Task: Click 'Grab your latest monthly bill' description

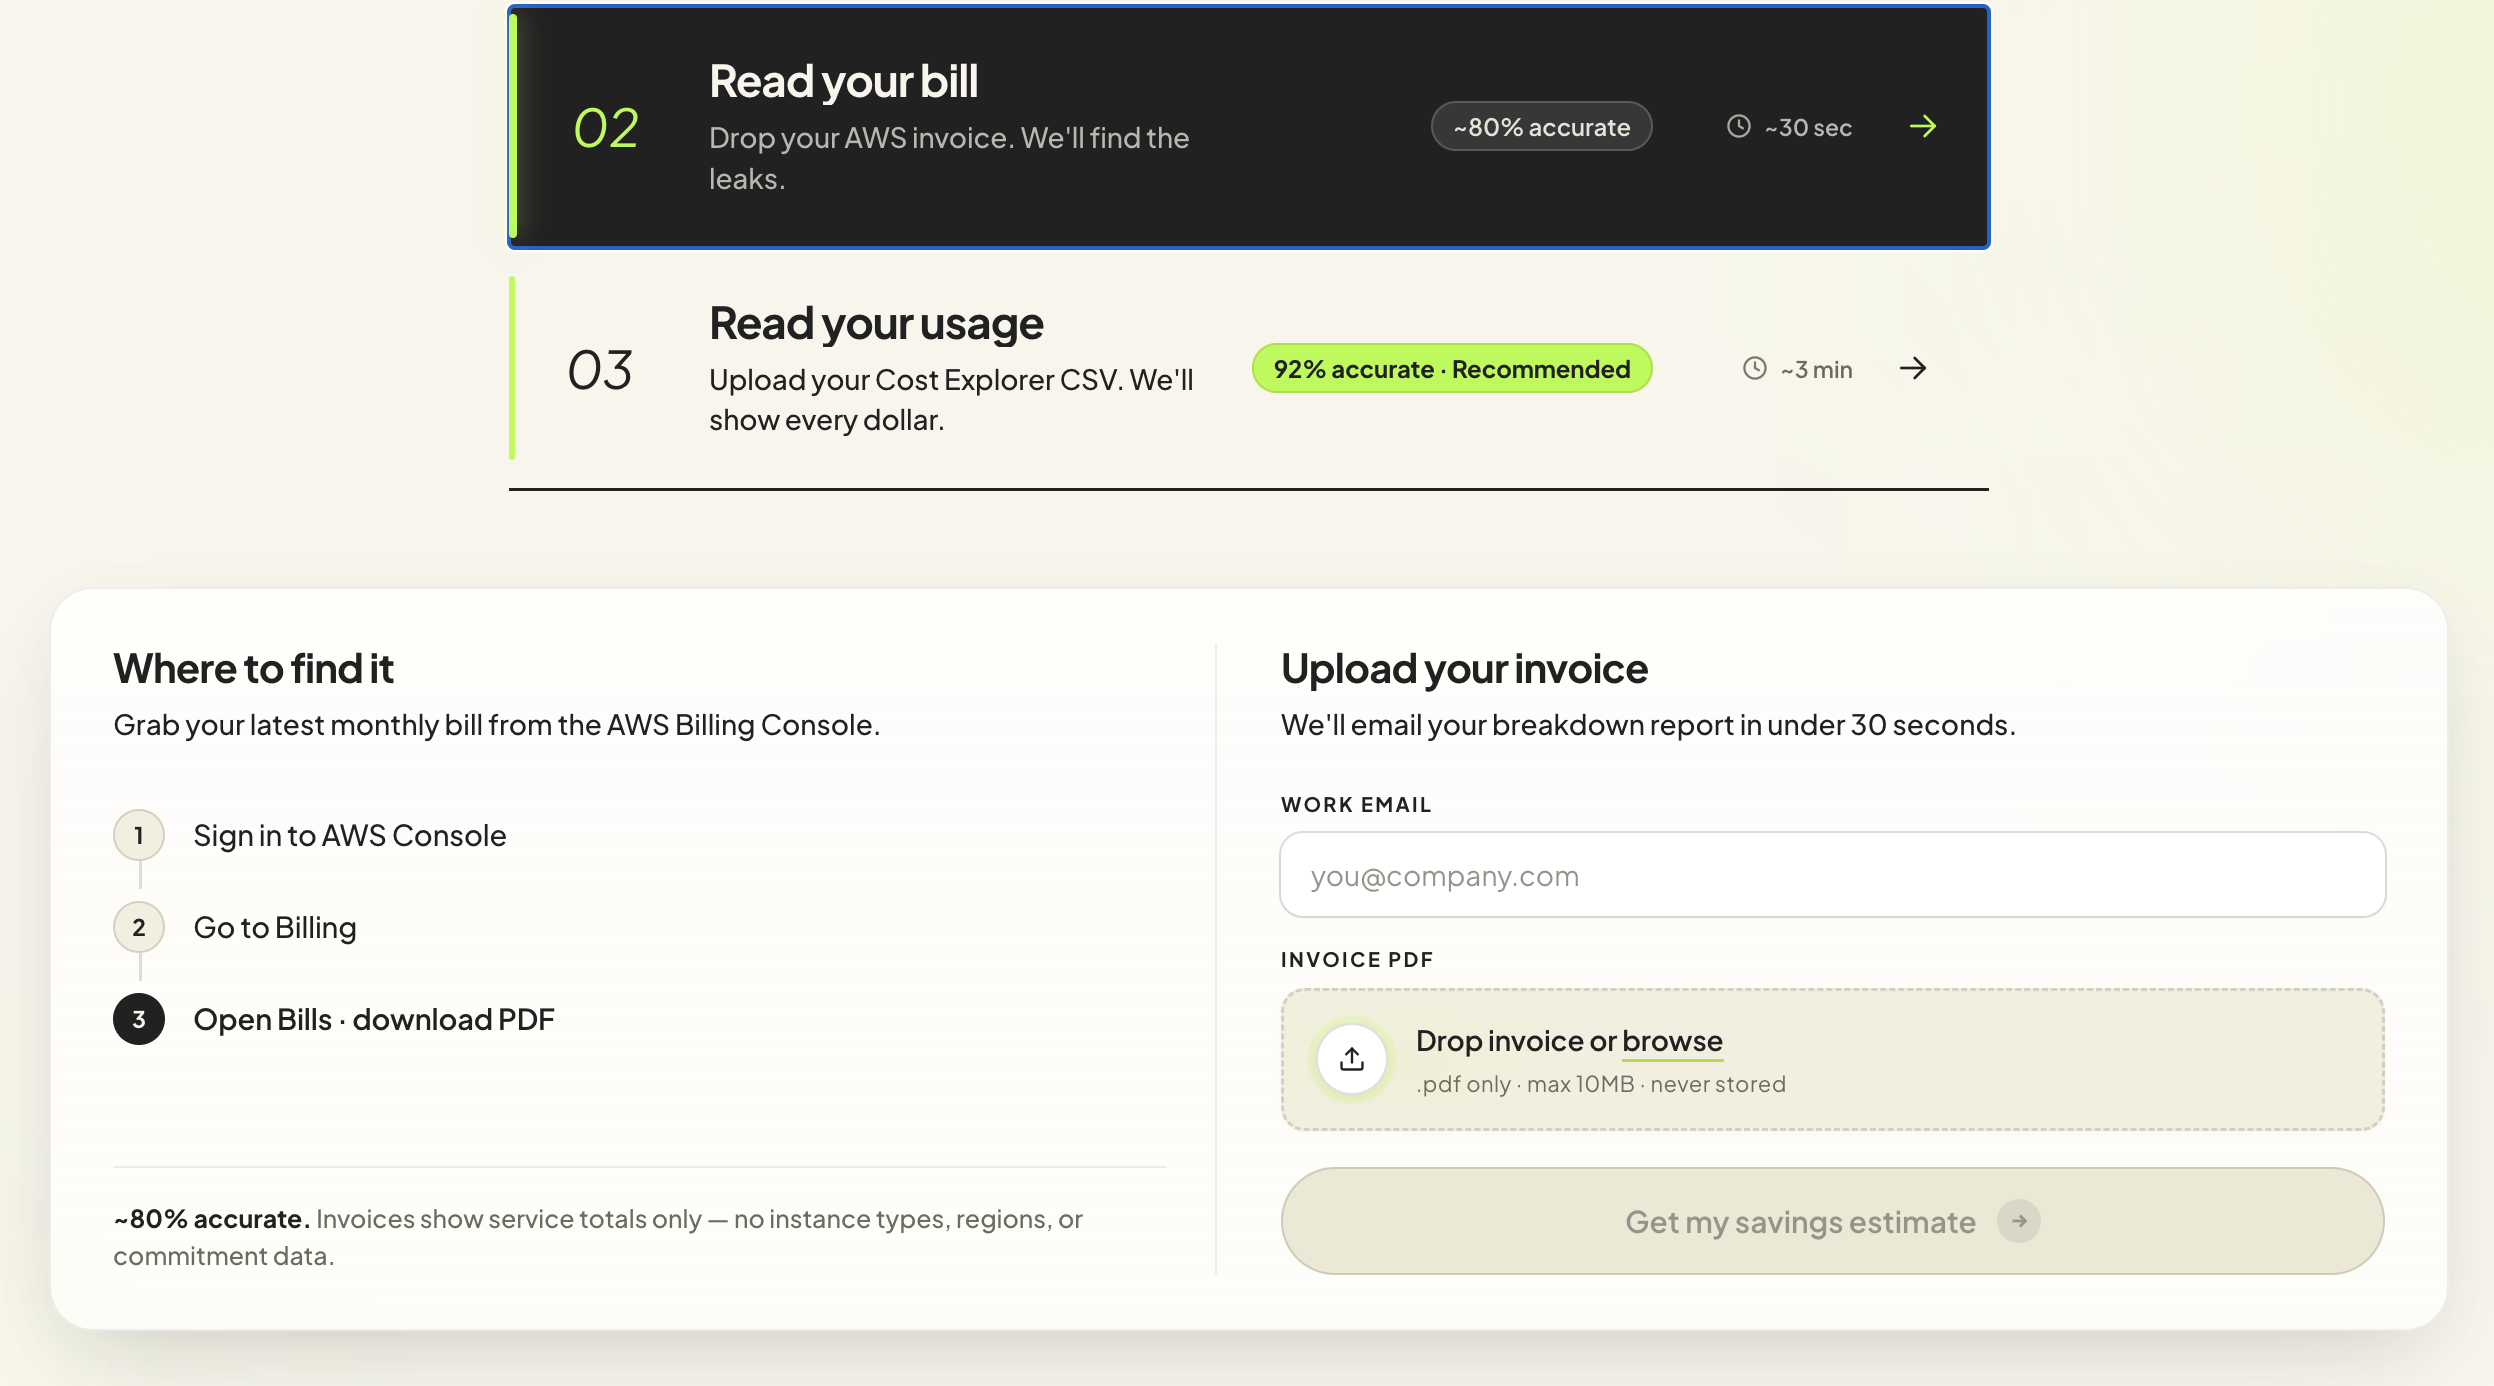Action: tap(497, 726)
